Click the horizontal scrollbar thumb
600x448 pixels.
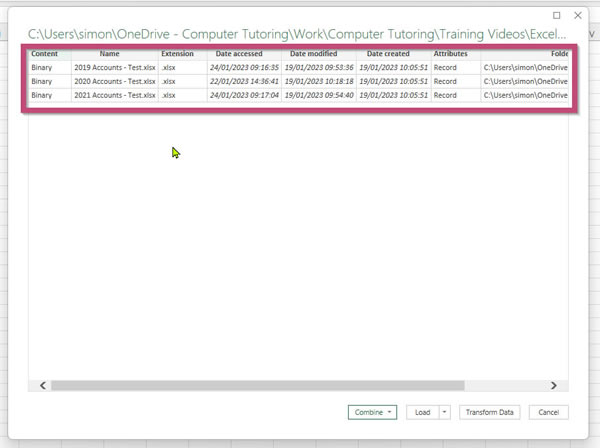258,385
